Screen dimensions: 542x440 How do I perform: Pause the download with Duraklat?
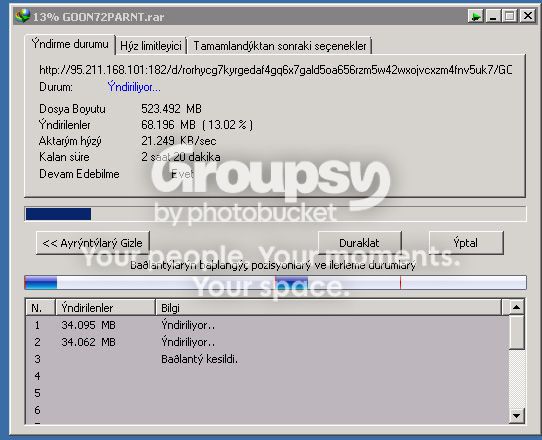click(359, 243)
